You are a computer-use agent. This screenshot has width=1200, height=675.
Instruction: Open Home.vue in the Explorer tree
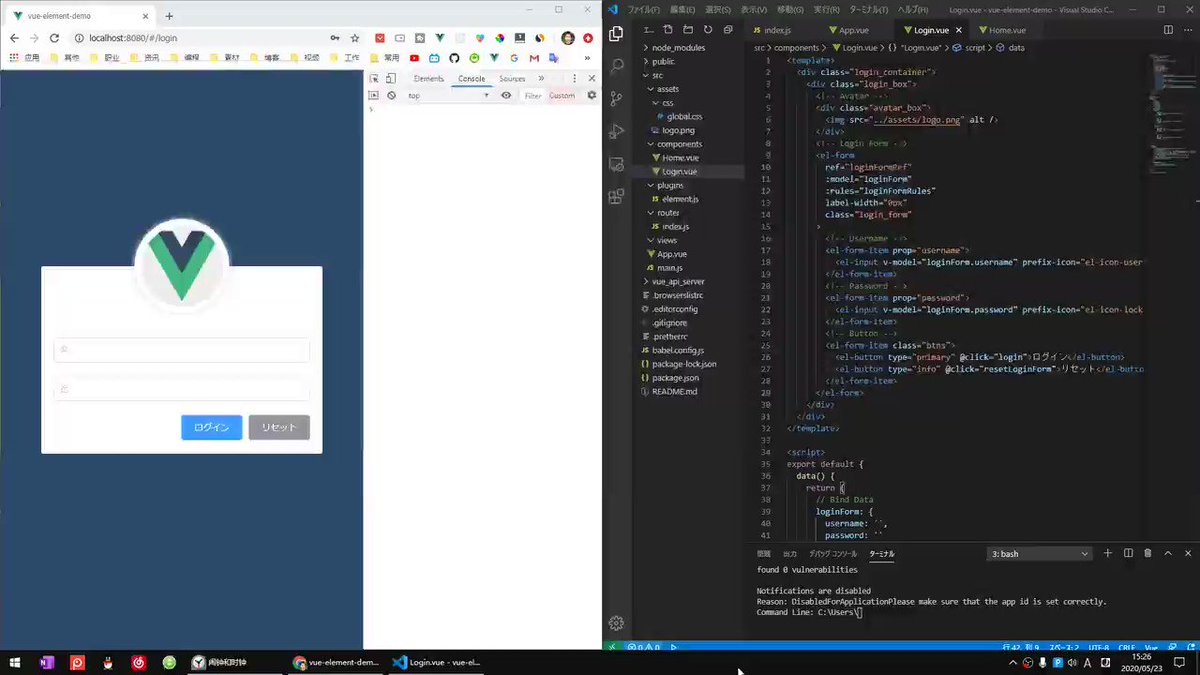pyautogui.click(x=679, y=158)
